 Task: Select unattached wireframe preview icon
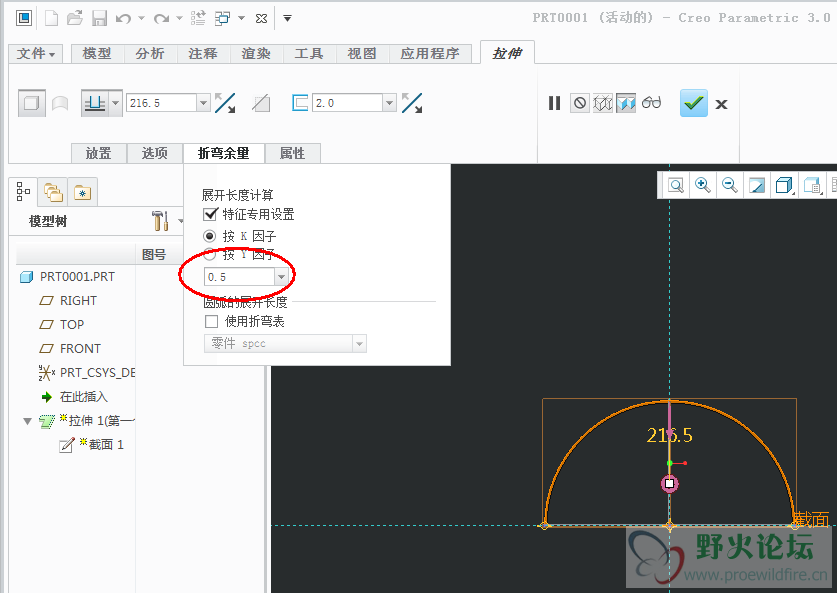603,103
